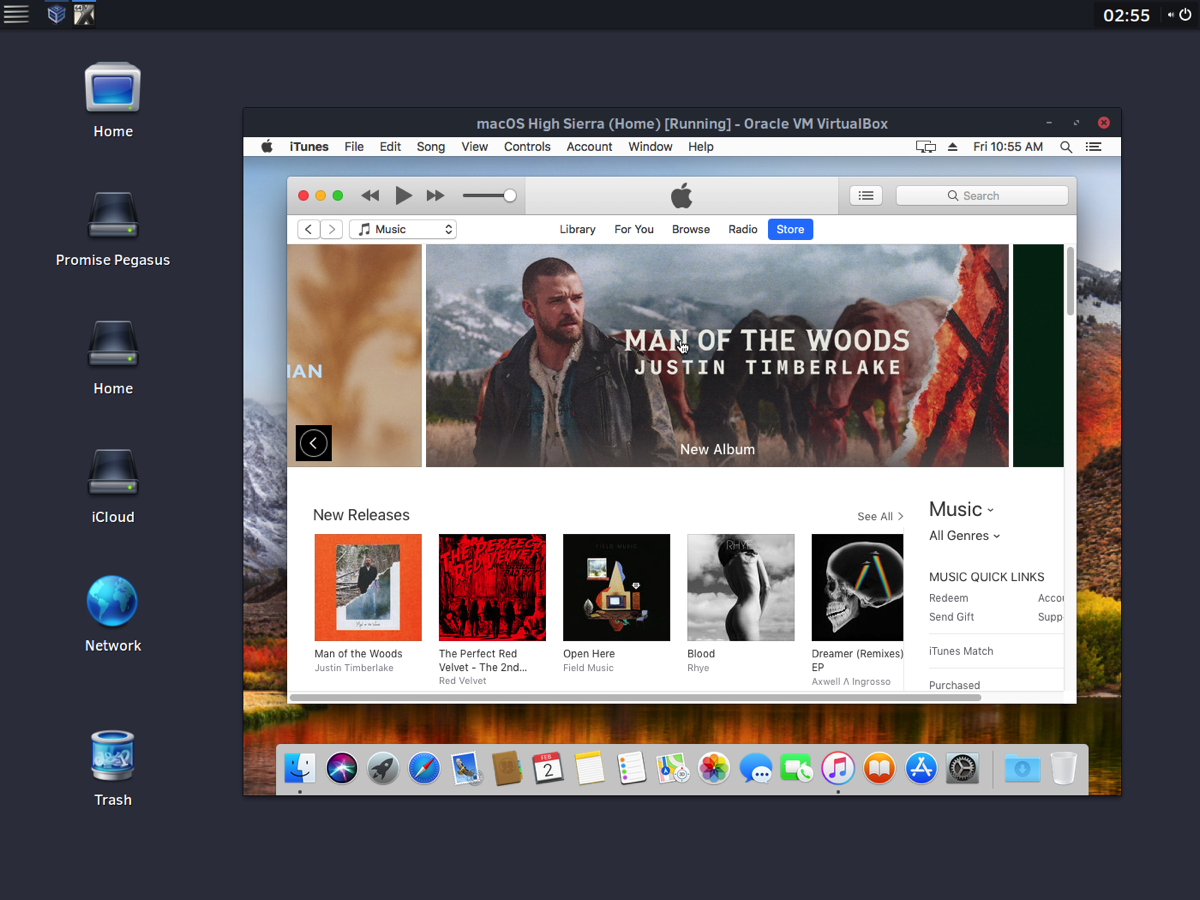Open FaceTime icon in the dock
Viewport: 1200px width, 900px height.
(796, 768)
